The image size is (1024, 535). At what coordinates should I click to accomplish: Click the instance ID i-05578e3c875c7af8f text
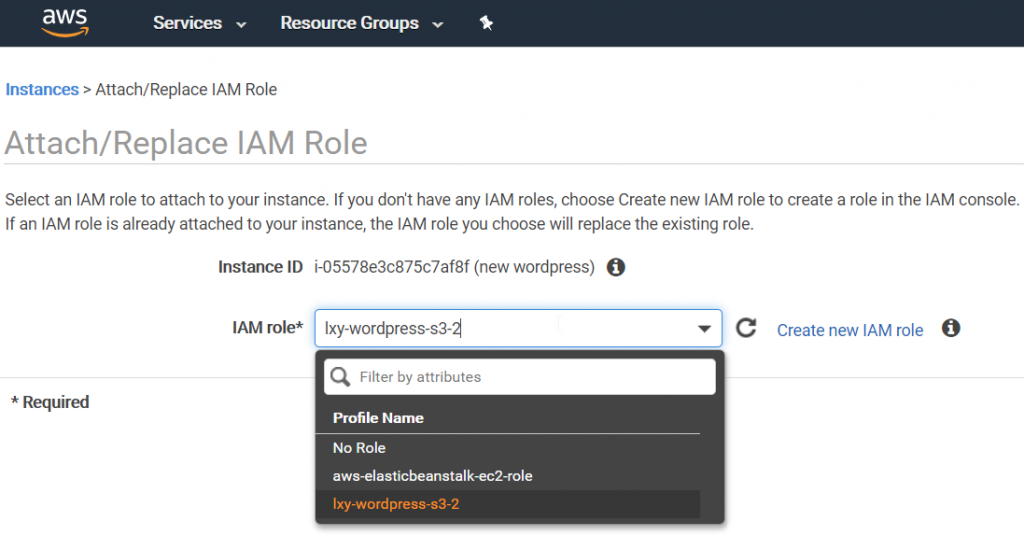pyautogui.click(x=392, y=267)
